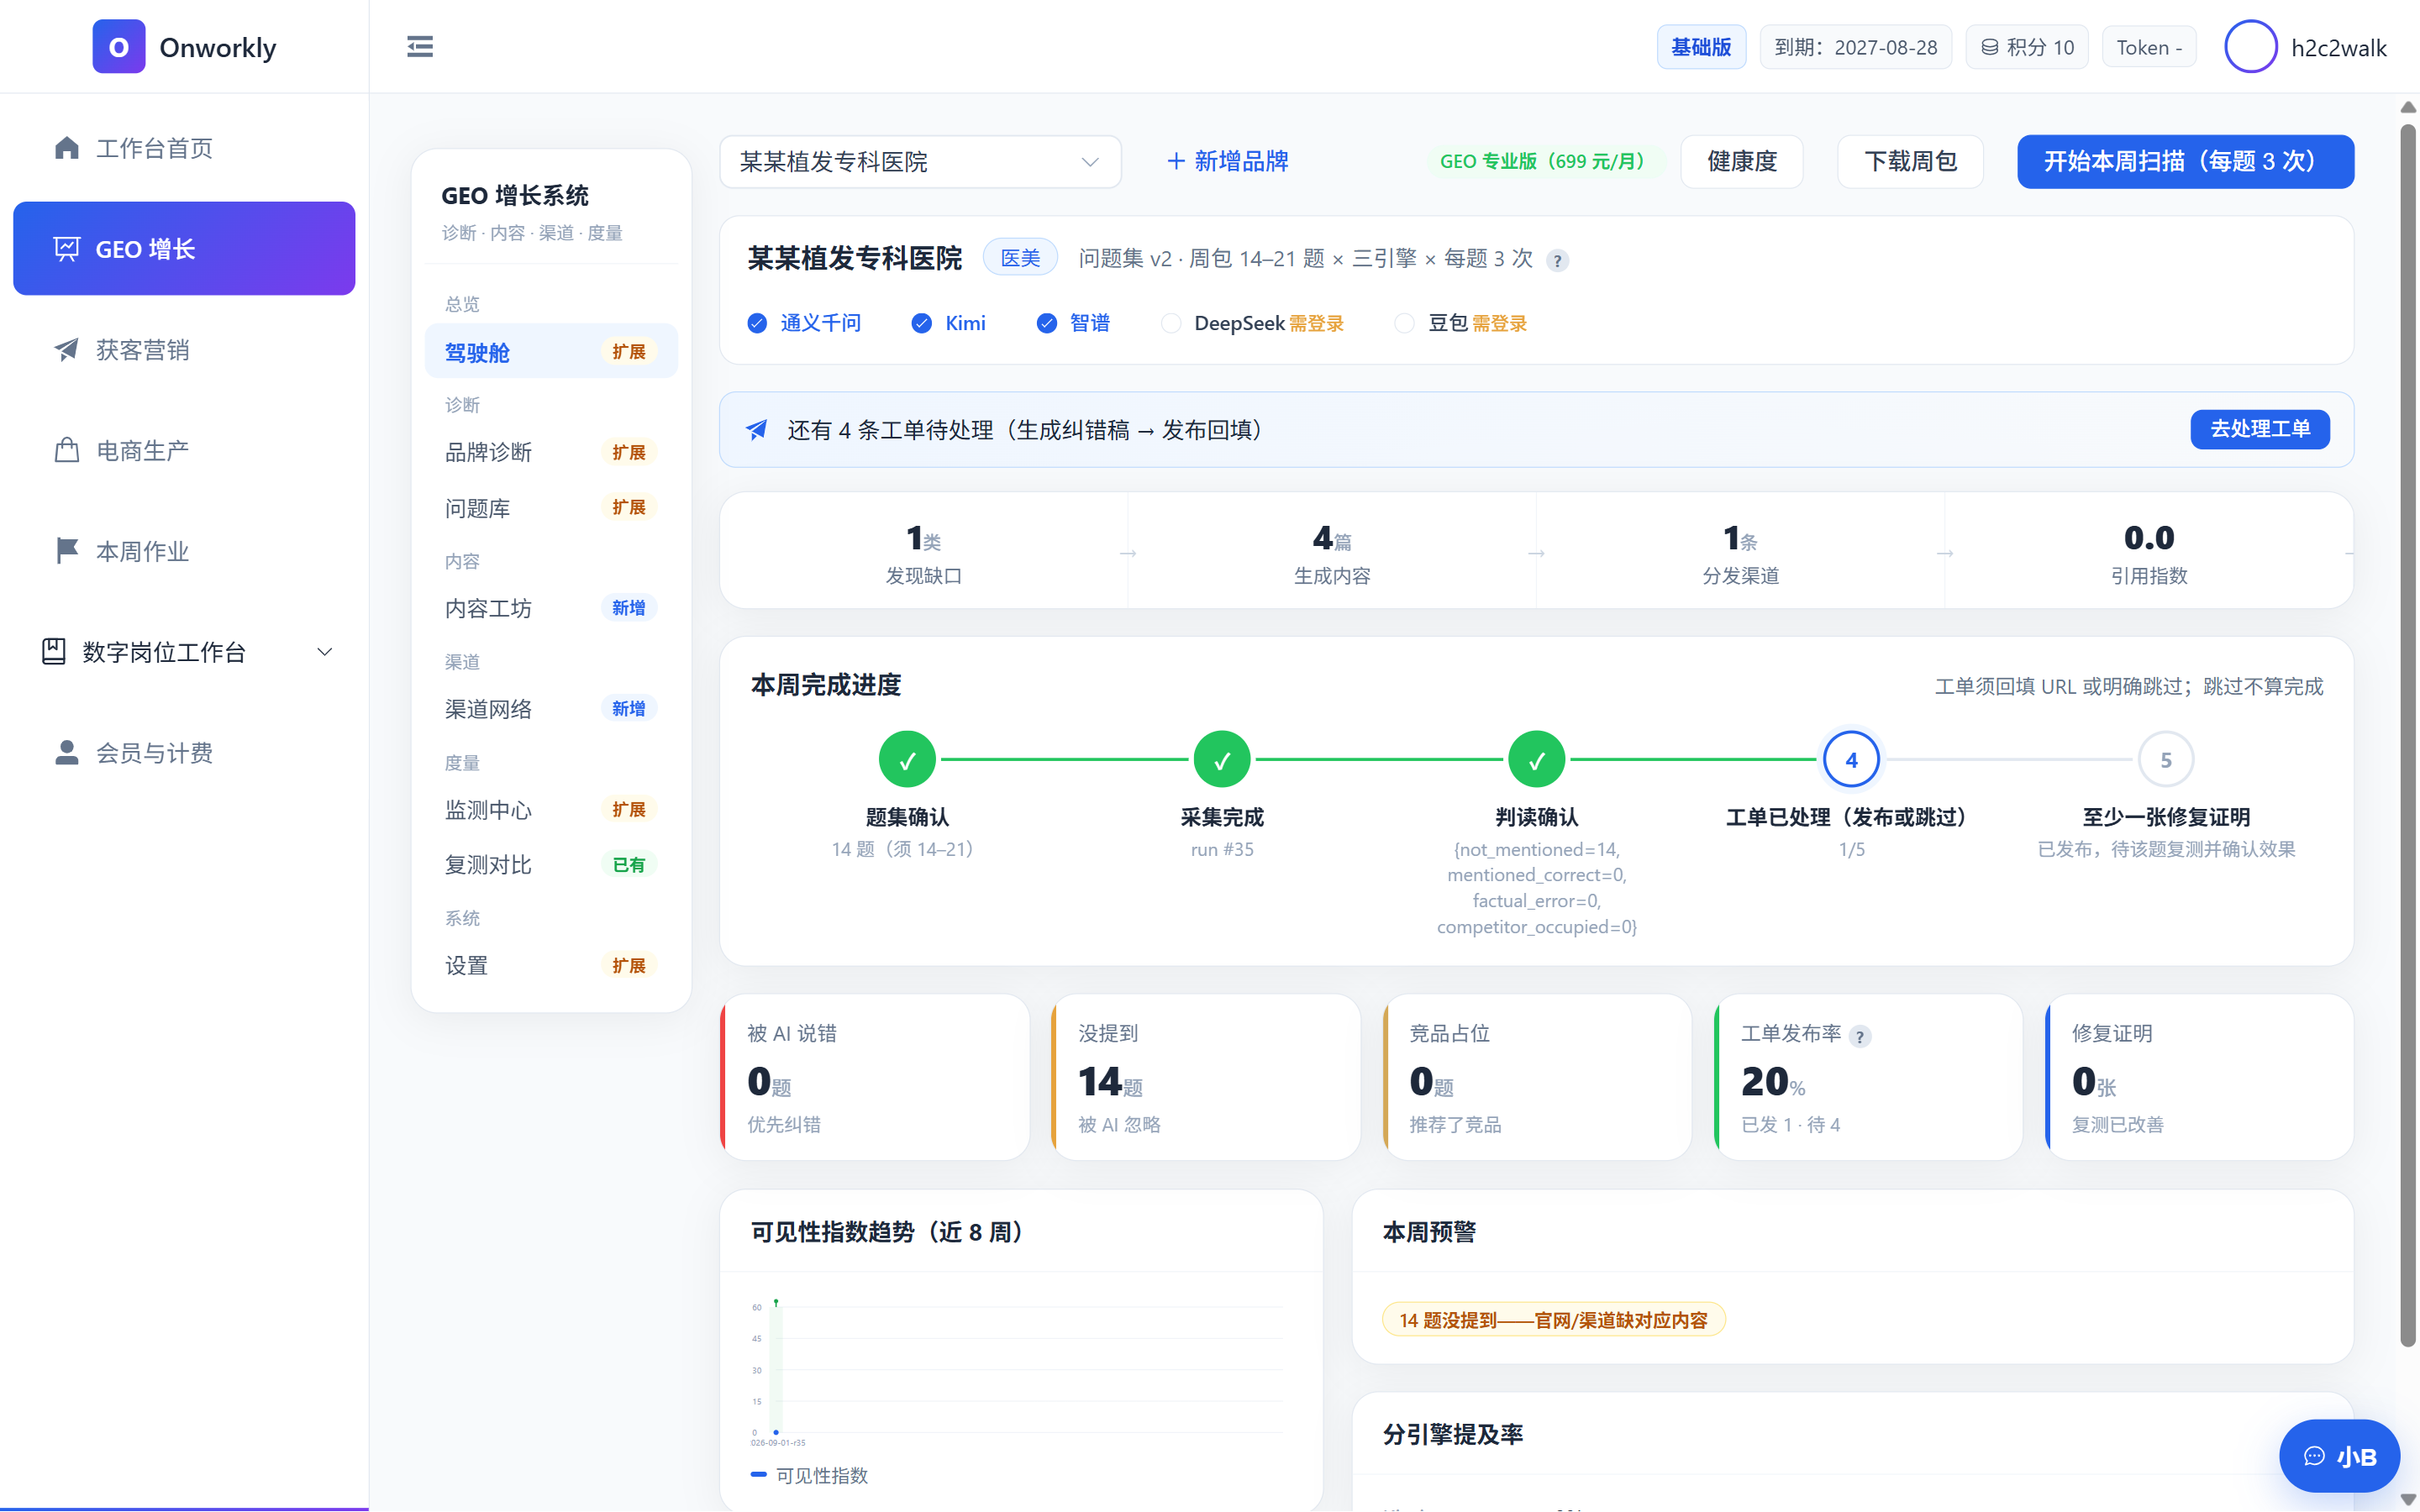This screenshot has width=2420, height=1512.
Task: Click the Onworkly logo icon
Action: tap(118, 47)
